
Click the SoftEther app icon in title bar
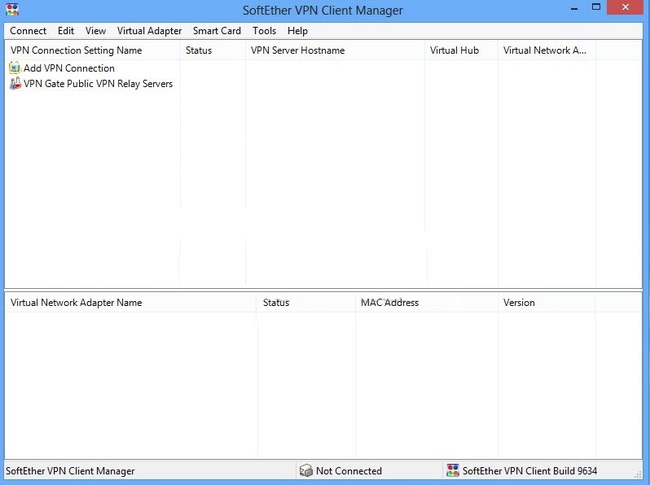[12, 9]
